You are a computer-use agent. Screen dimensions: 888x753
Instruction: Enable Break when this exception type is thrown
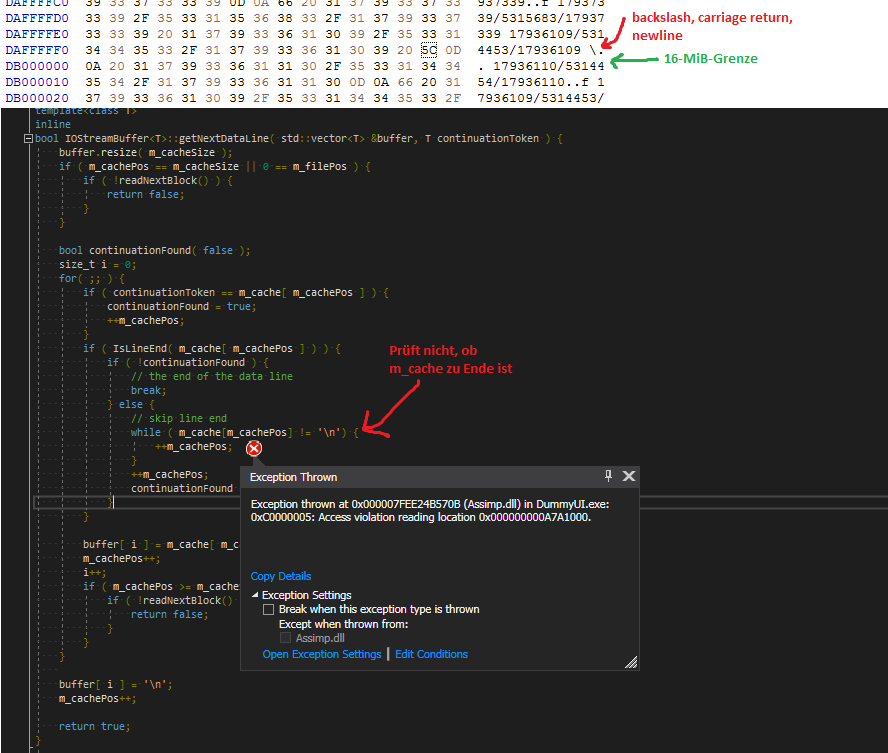[x=268, y=609]
